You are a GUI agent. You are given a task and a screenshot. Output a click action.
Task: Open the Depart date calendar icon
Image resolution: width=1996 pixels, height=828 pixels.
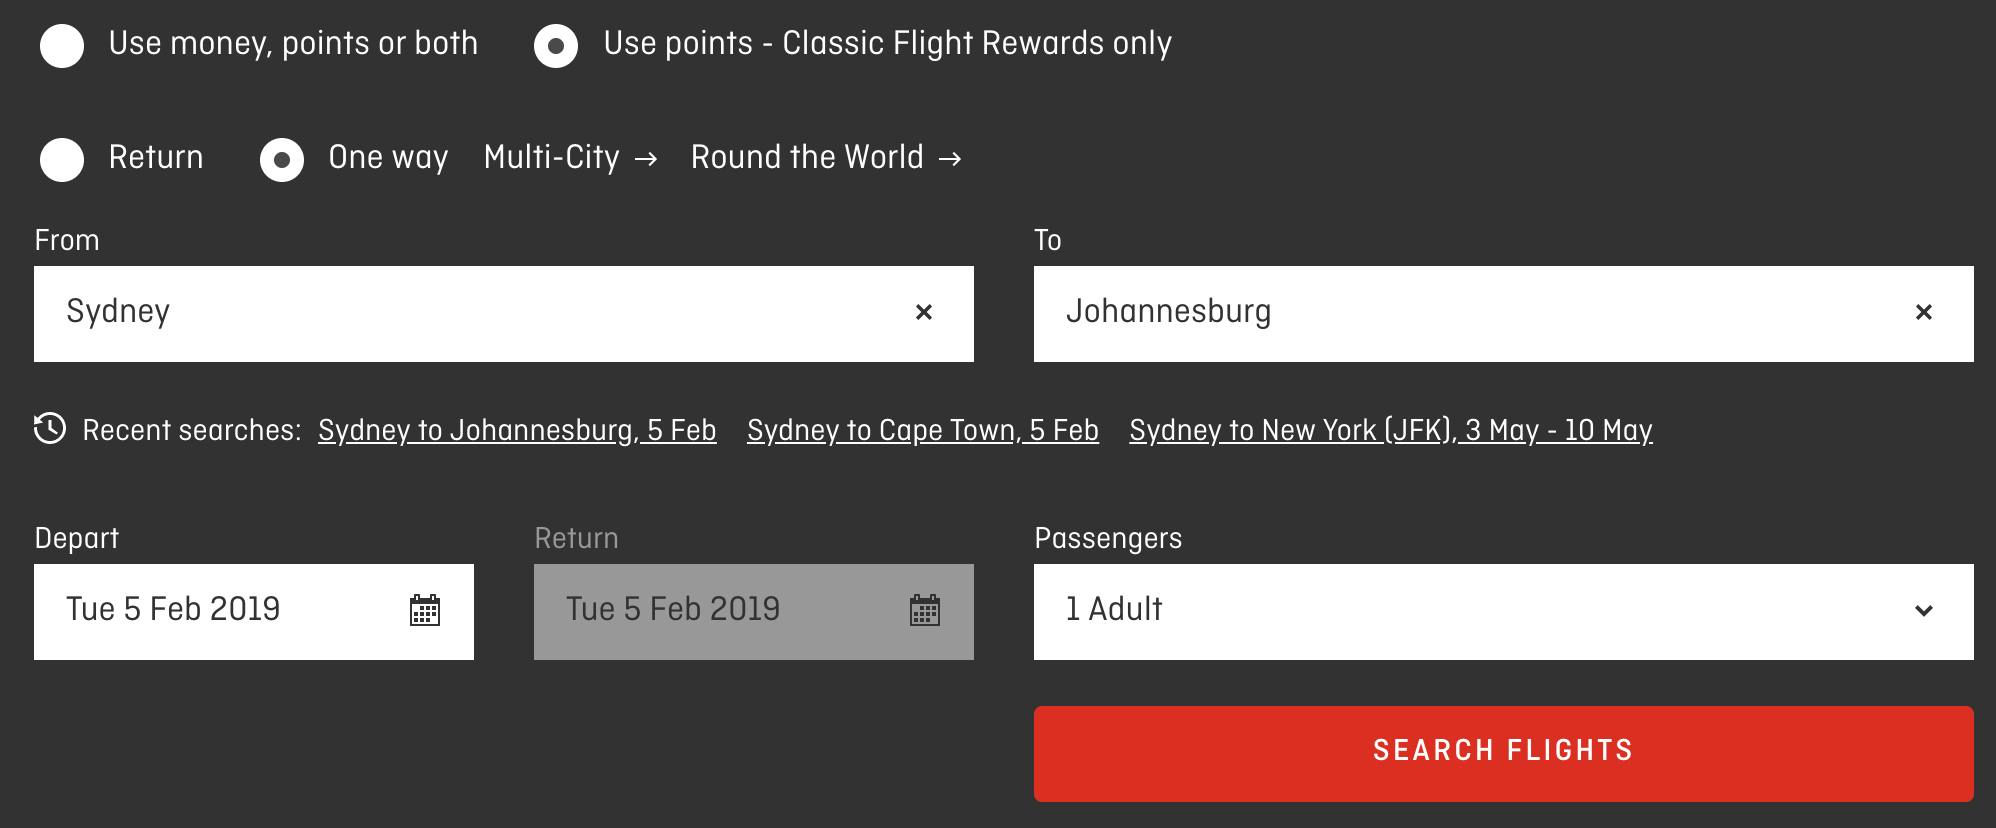(x=425, y=610)
